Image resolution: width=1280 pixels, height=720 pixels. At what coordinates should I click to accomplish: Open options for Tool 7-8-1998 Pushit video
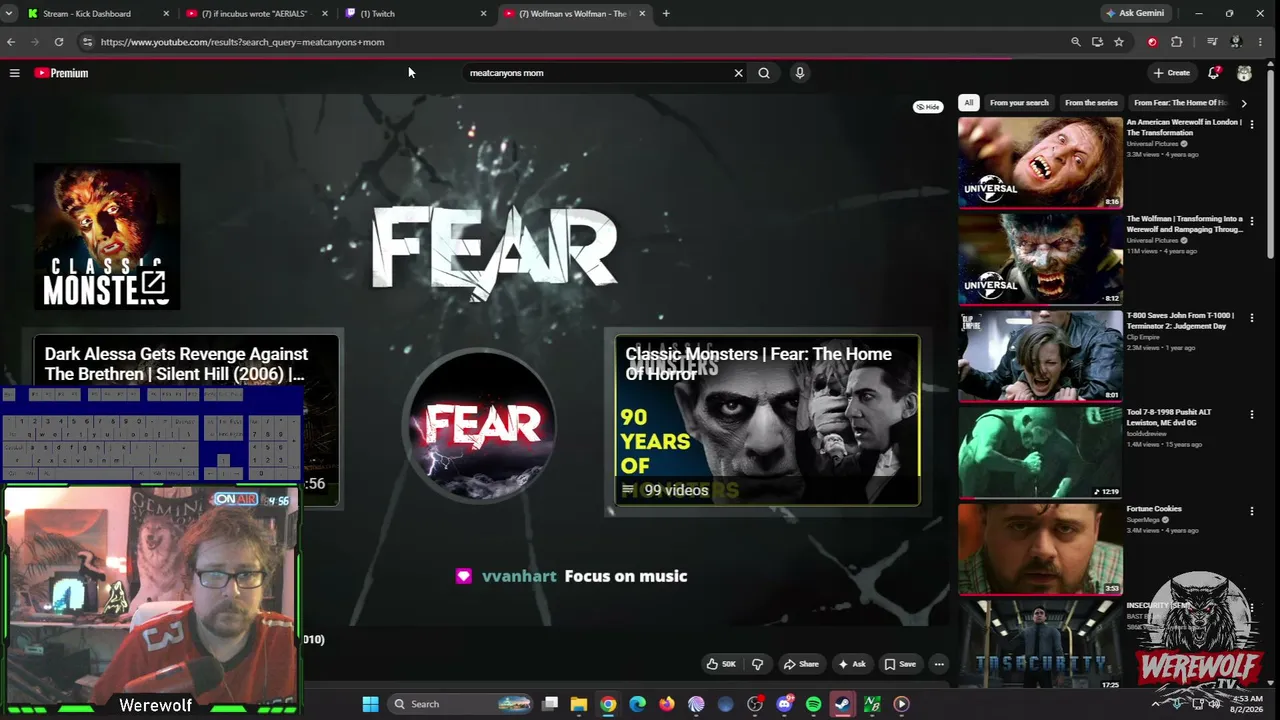pos(1252,414)
